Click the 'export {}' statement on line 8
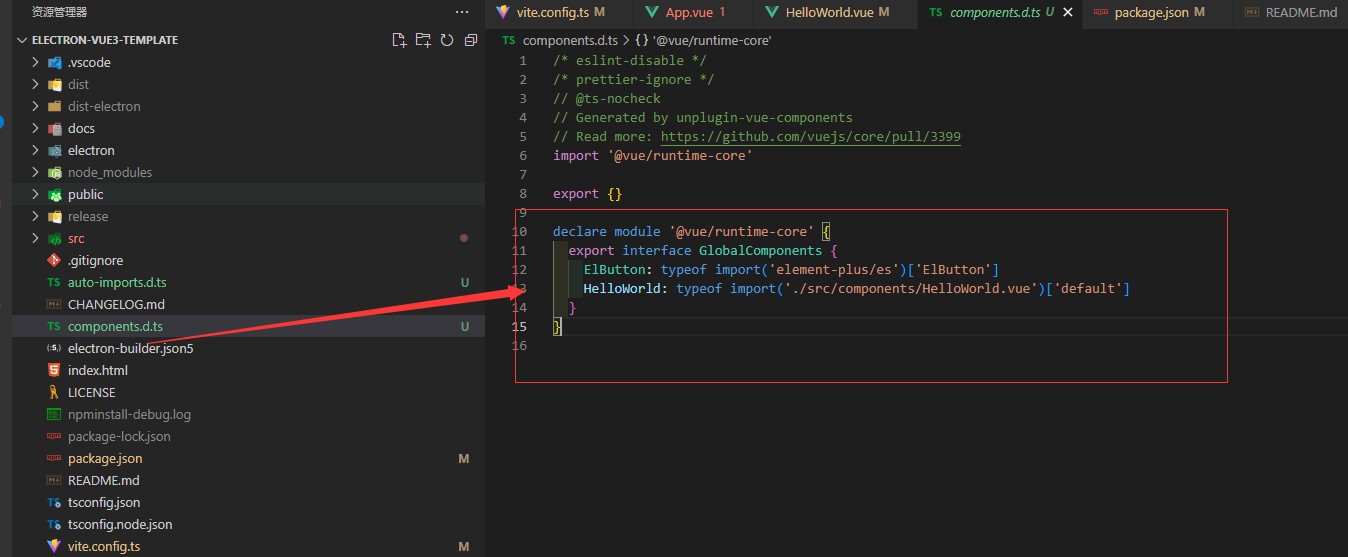This screenshot has height=557, width=1348. tap(587, 193)
